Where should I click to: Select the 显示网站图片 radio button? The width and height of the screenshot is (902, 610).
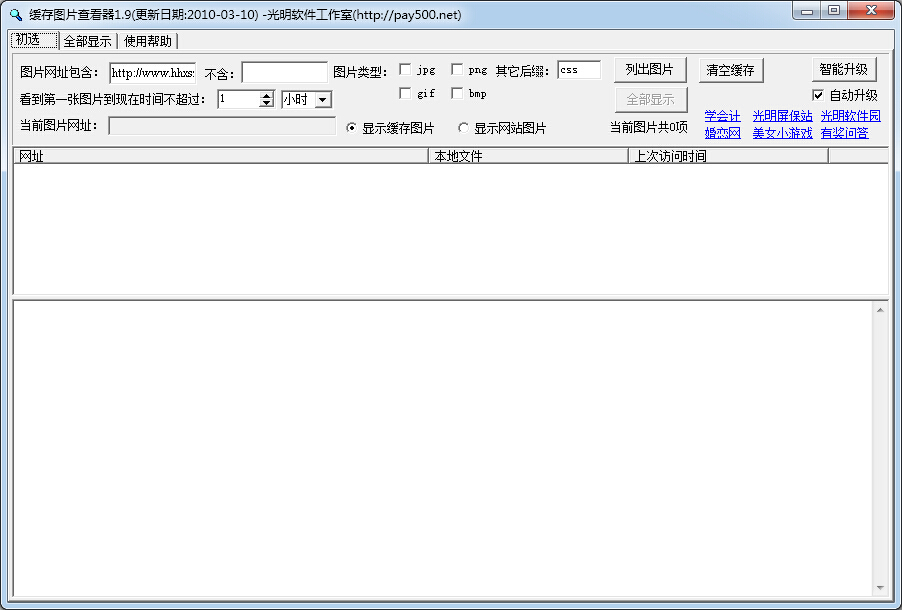[x=464, y=128]
